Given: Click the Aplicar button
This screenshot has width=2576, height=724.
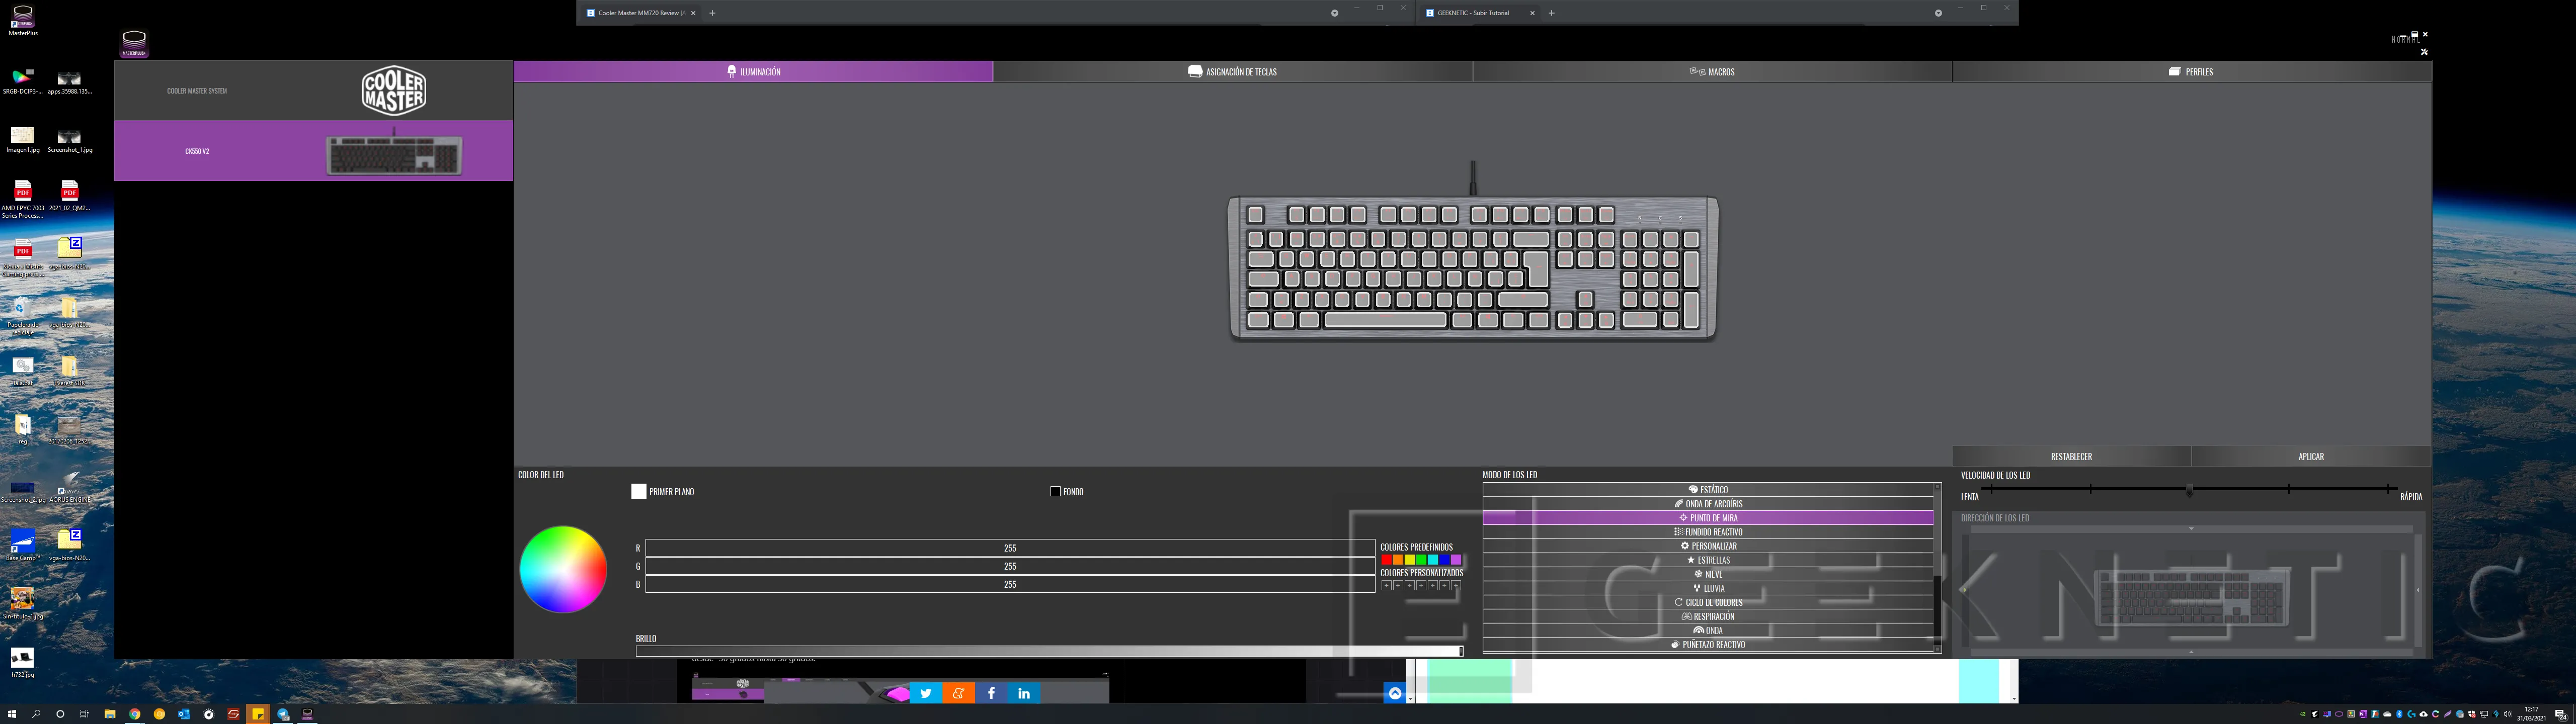Looking at the screenshot, I should pyautogui.click(x=2311, y=456).
